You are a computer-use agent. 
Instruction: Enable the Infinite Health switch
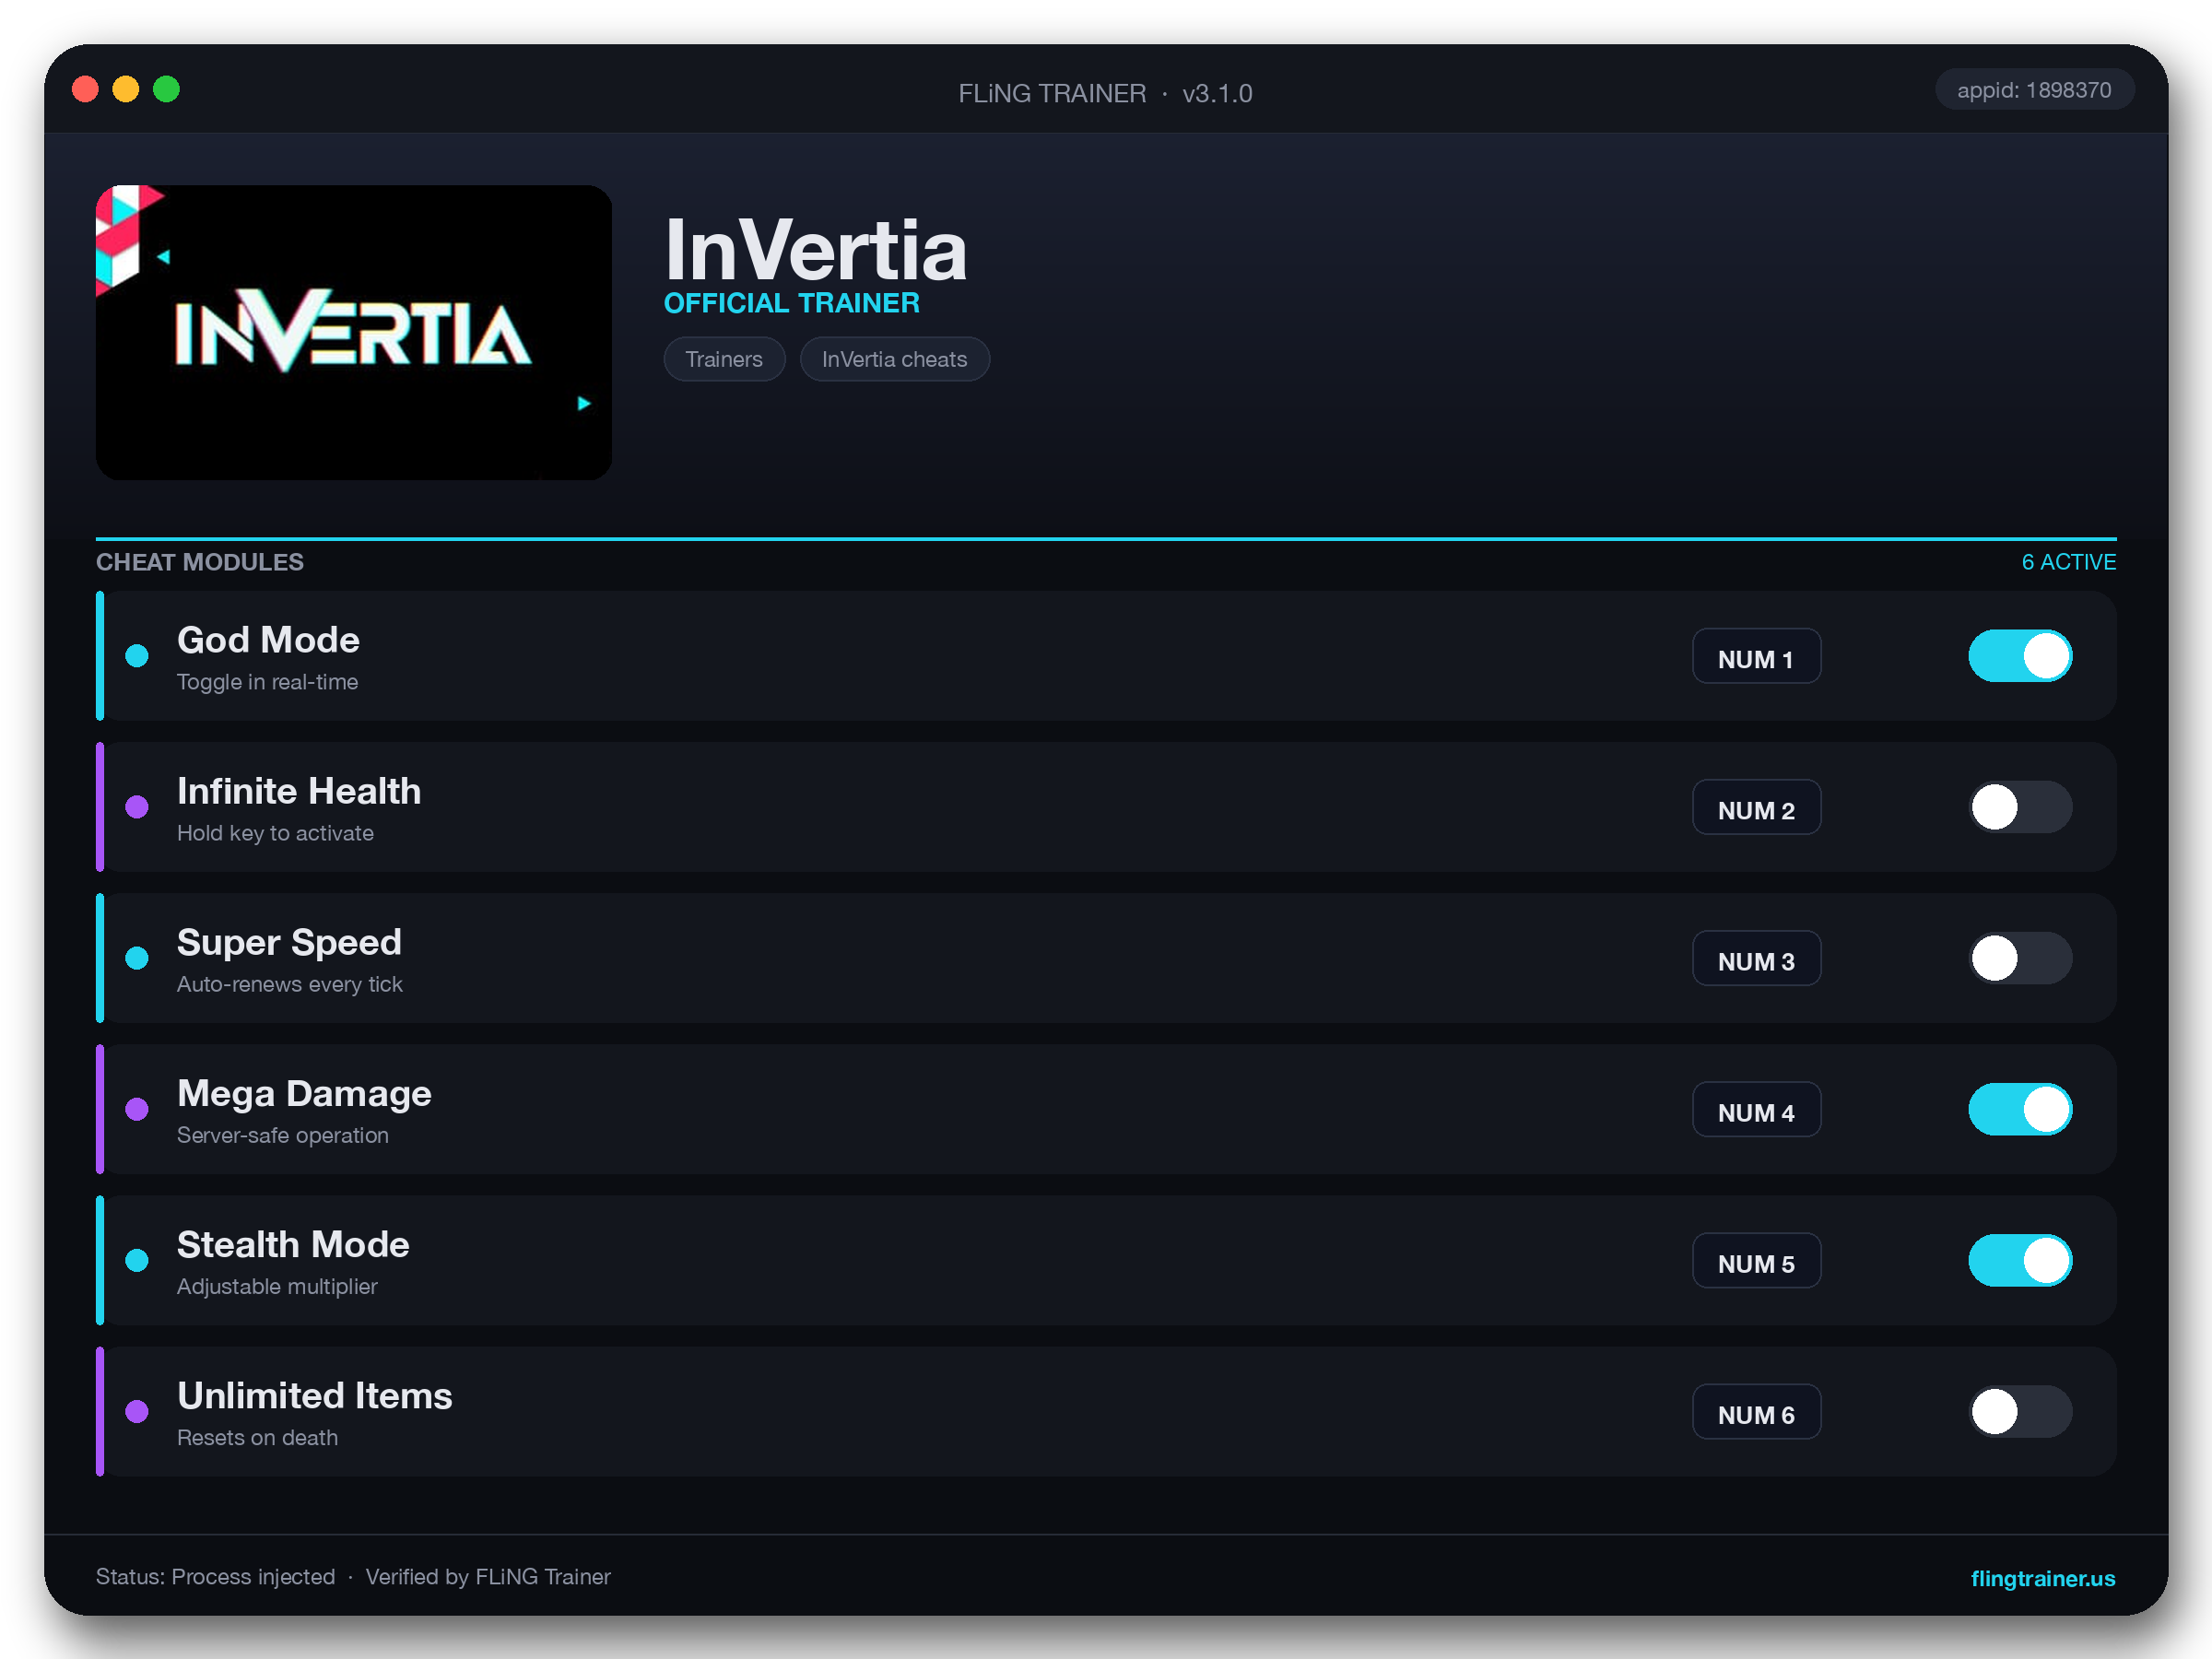(2020, 807)
